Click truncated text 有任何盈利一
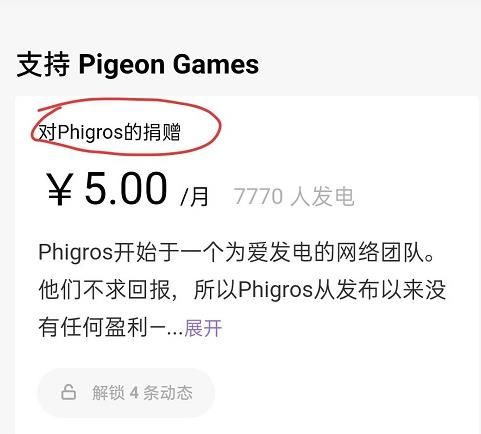Screen dimensions: 481x434 click(102, 328)
